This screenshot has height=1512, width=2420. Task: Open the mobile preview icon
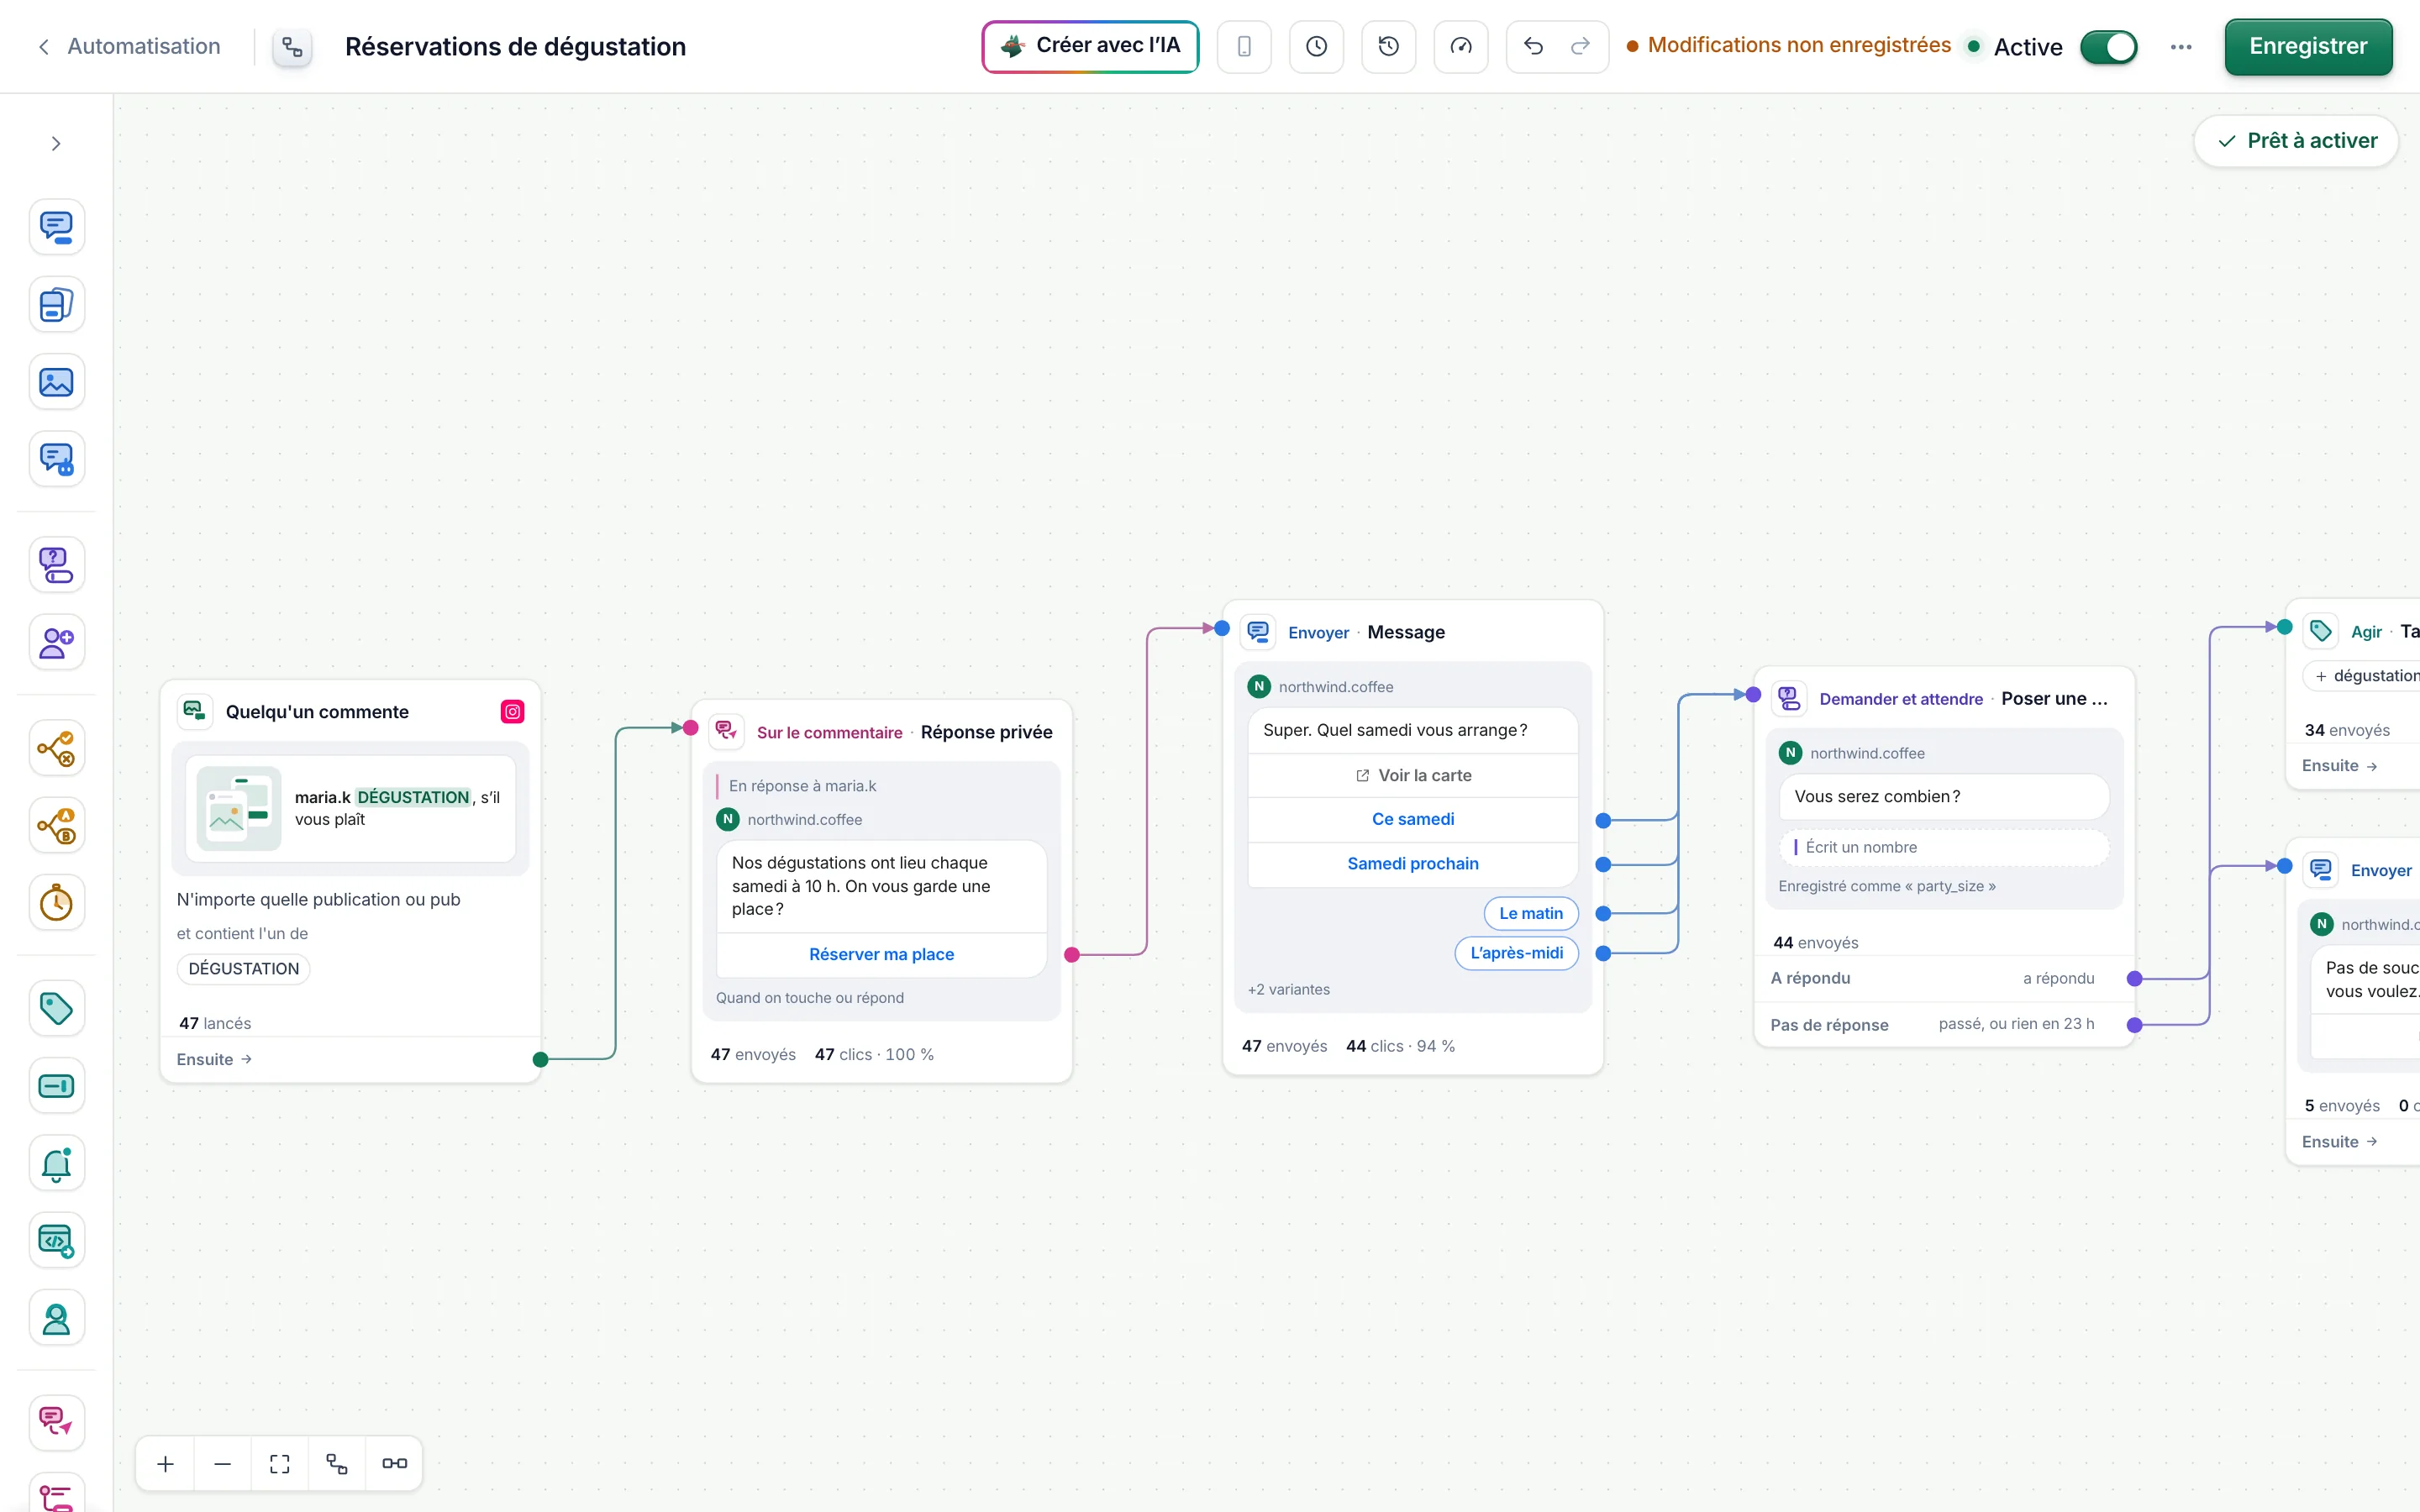tap(1244, 46)
